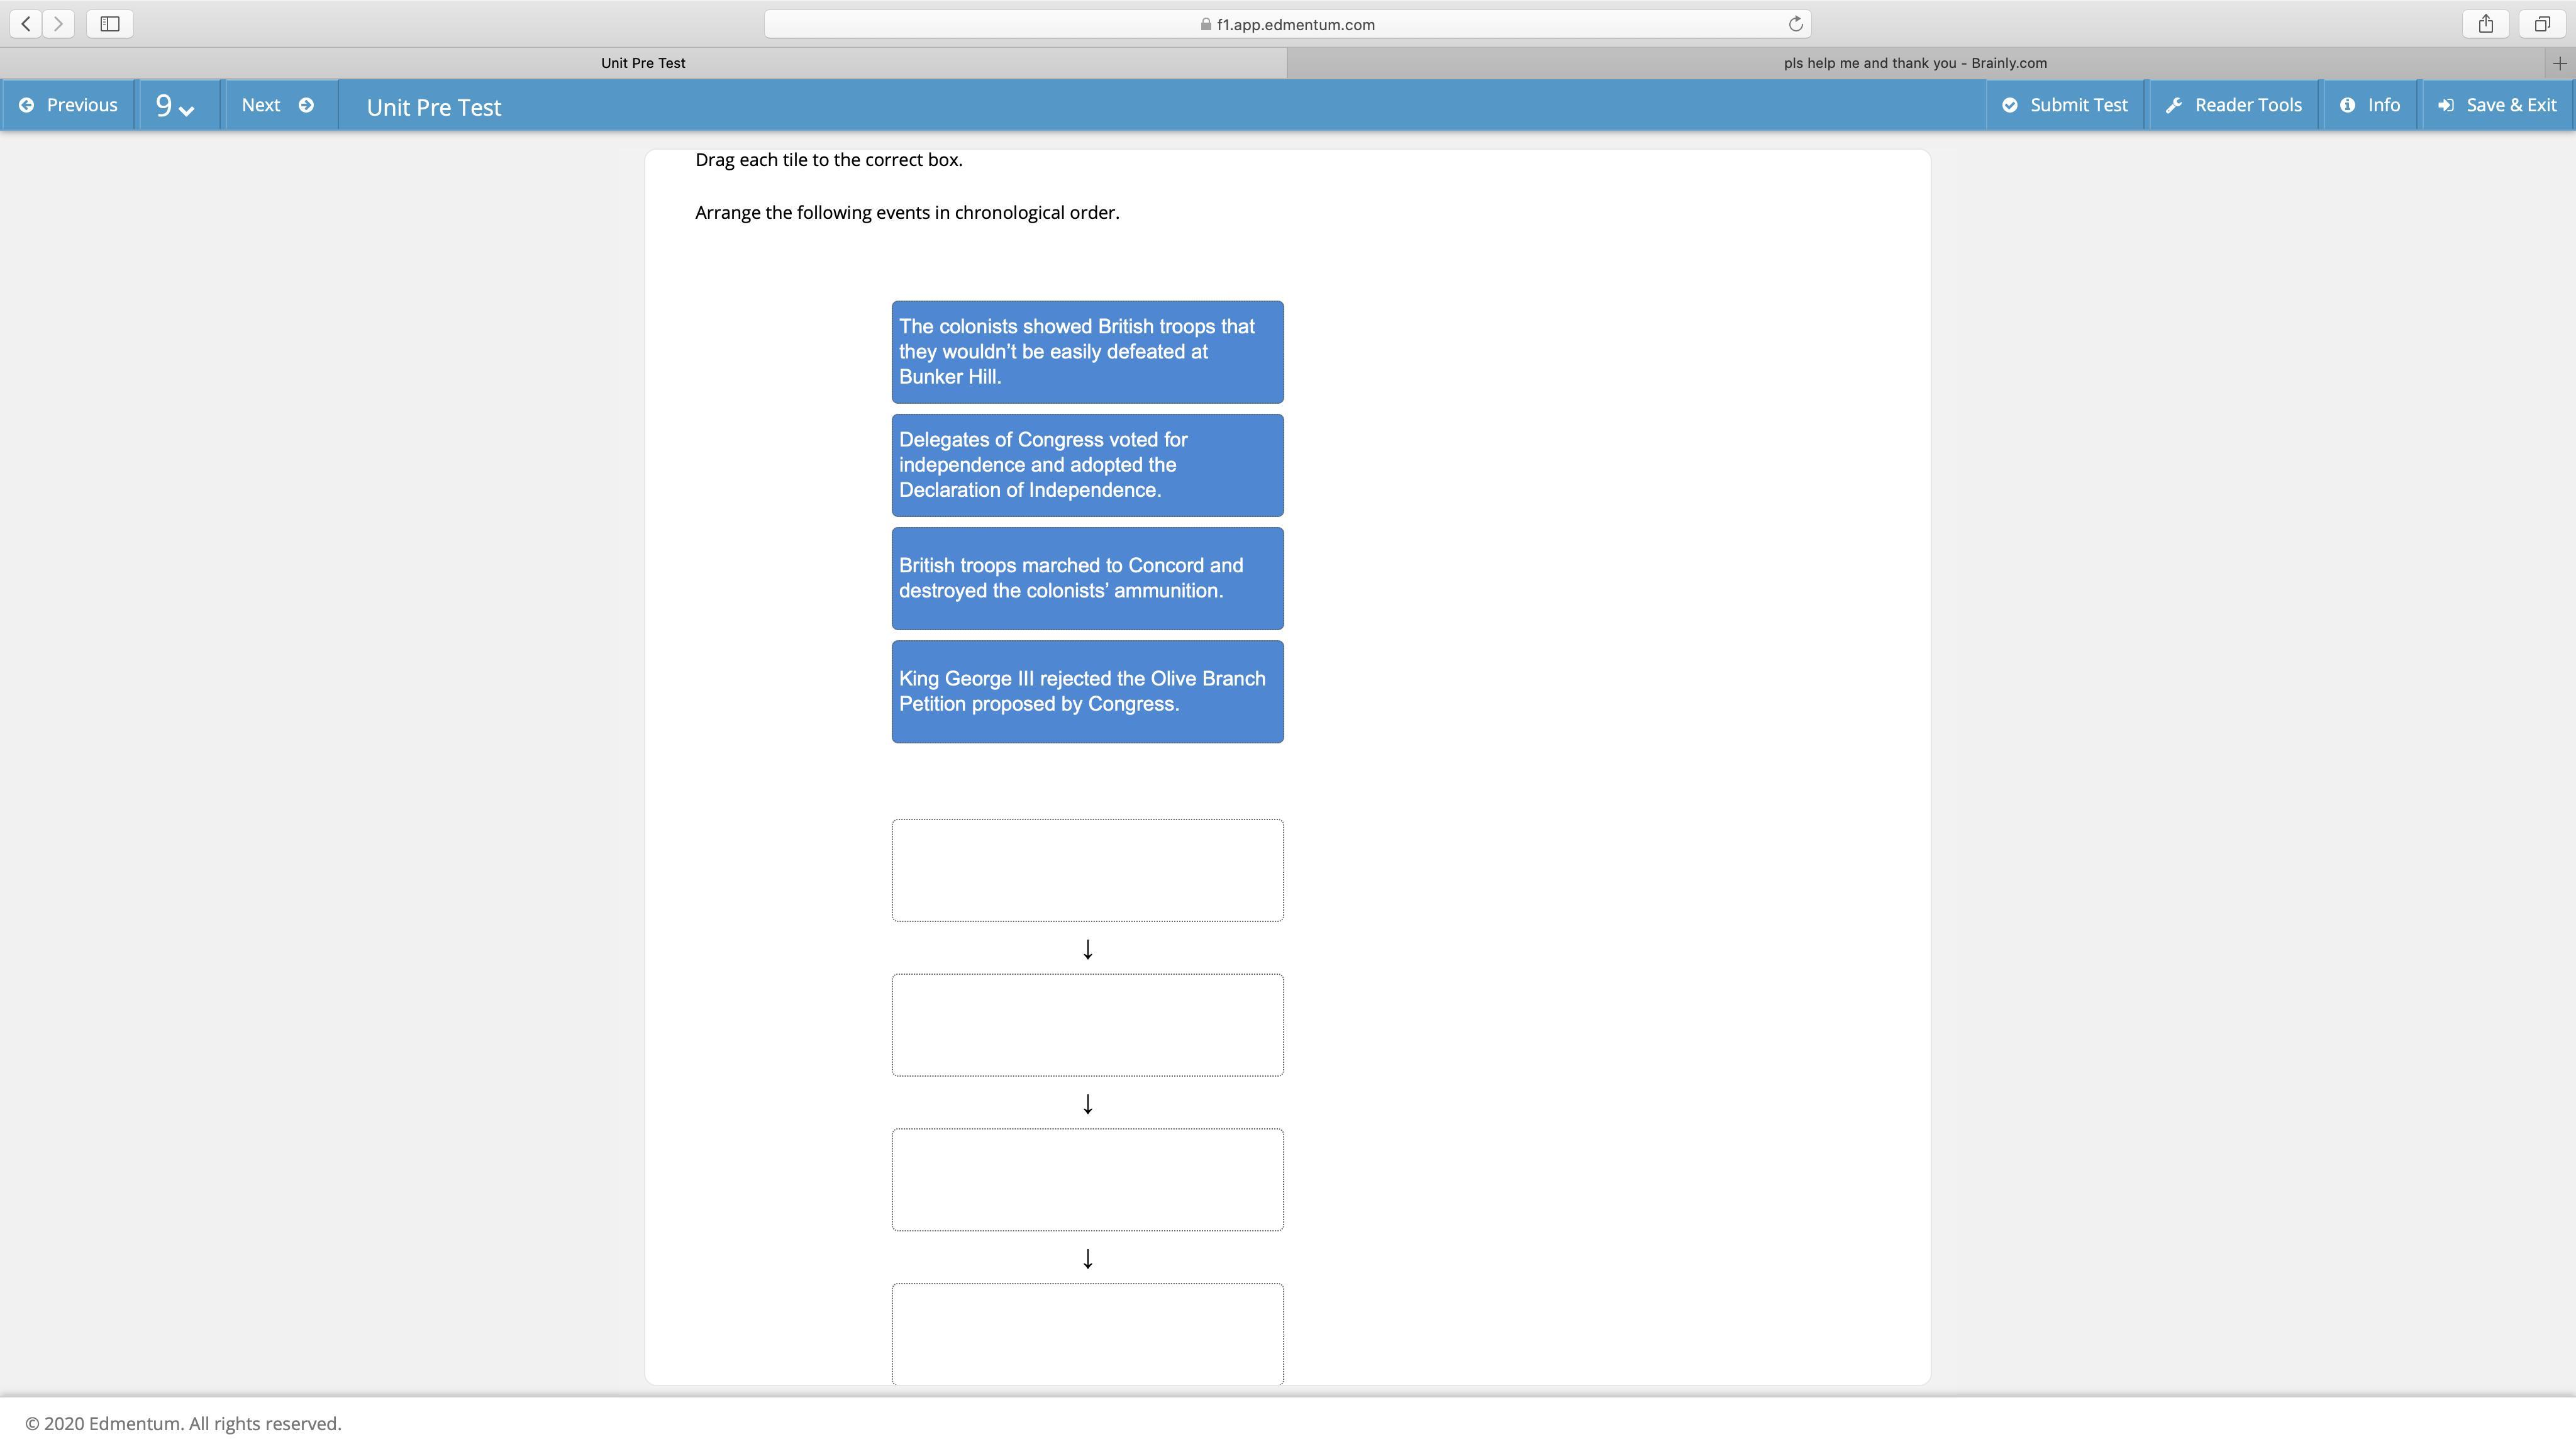Click Submit Test
Viewport: 2576px width, 1449px height.
(x=2065, y=105)
